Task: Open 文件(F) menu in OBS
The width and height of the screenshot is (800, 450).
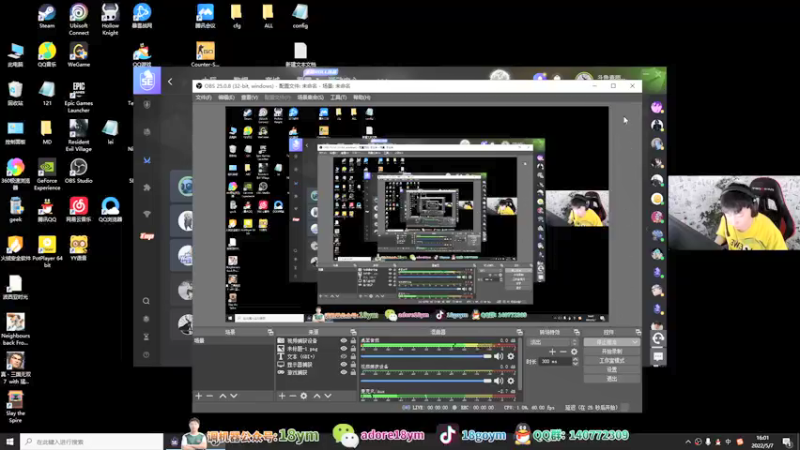Action: tap(203, 97)
